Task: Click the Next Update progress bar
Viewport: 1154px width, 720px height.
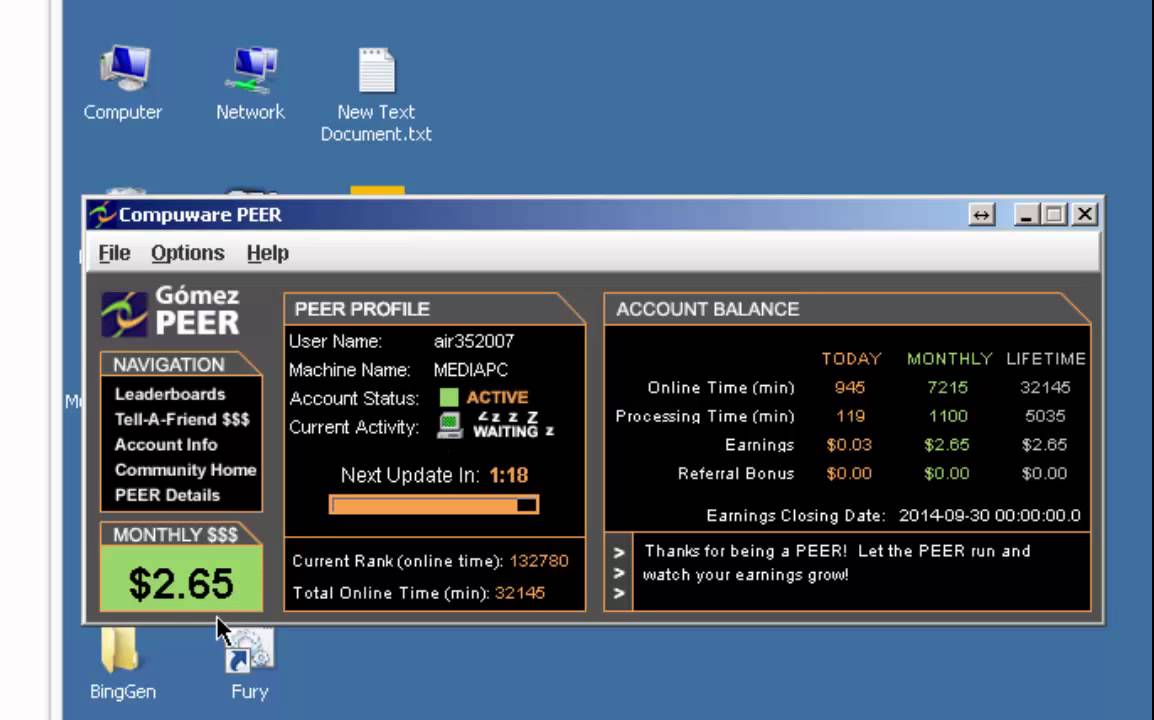Action: (x=433, y=504)
